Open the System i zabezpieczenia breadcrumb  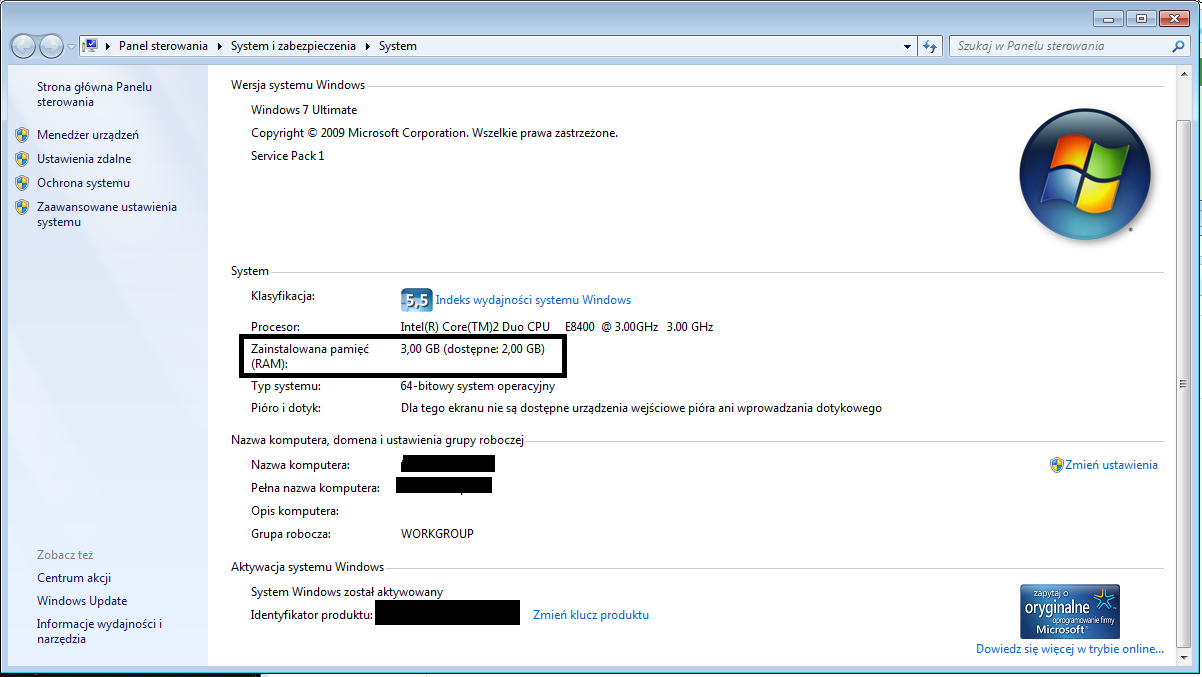point(294,46)
